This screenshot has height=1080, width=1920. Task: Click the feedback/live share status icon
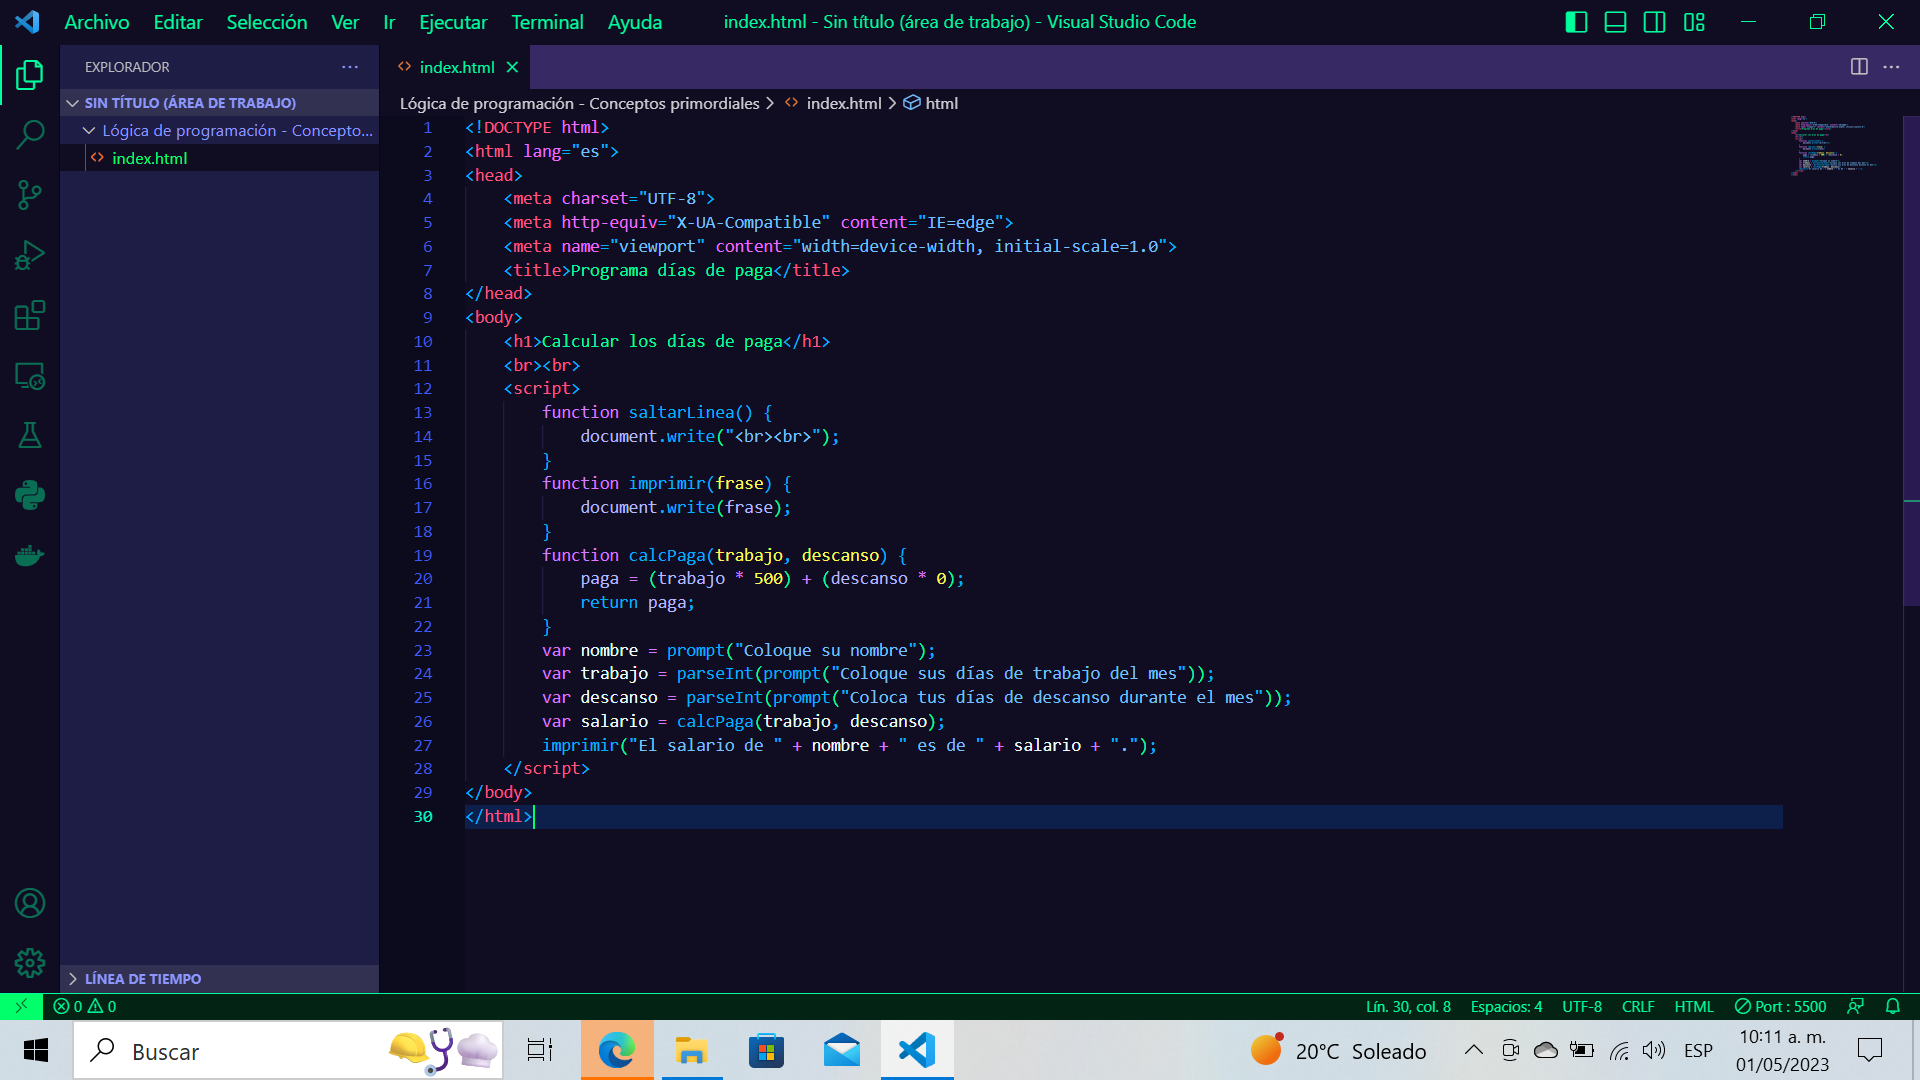1855,1006
